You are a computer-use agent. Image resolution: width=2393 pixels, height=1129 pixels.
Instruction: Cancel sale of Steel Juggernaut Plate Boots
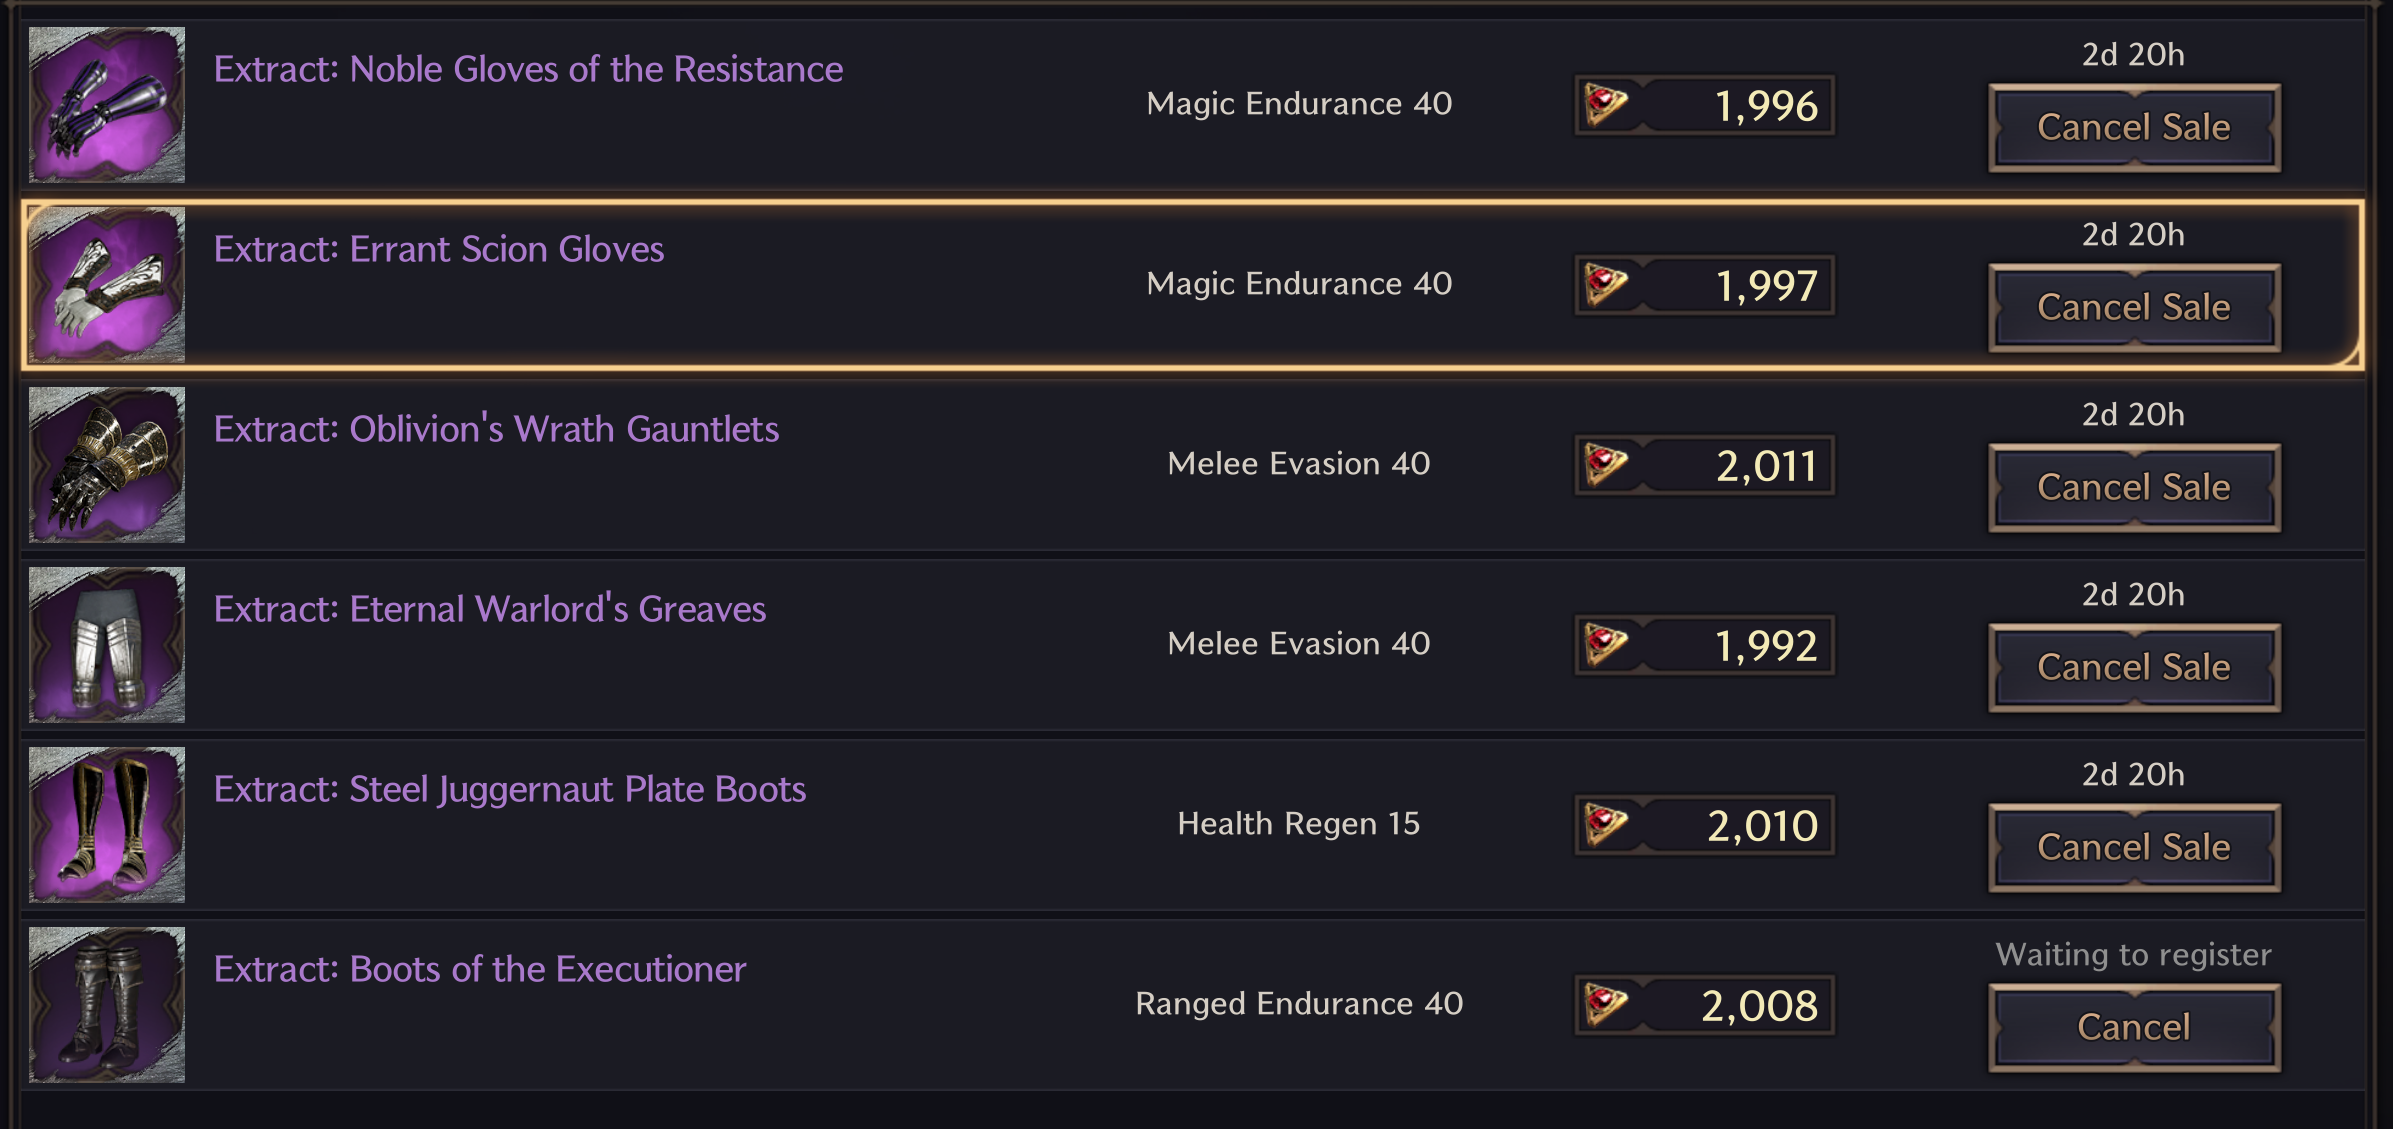click(x=2134, y=848)
